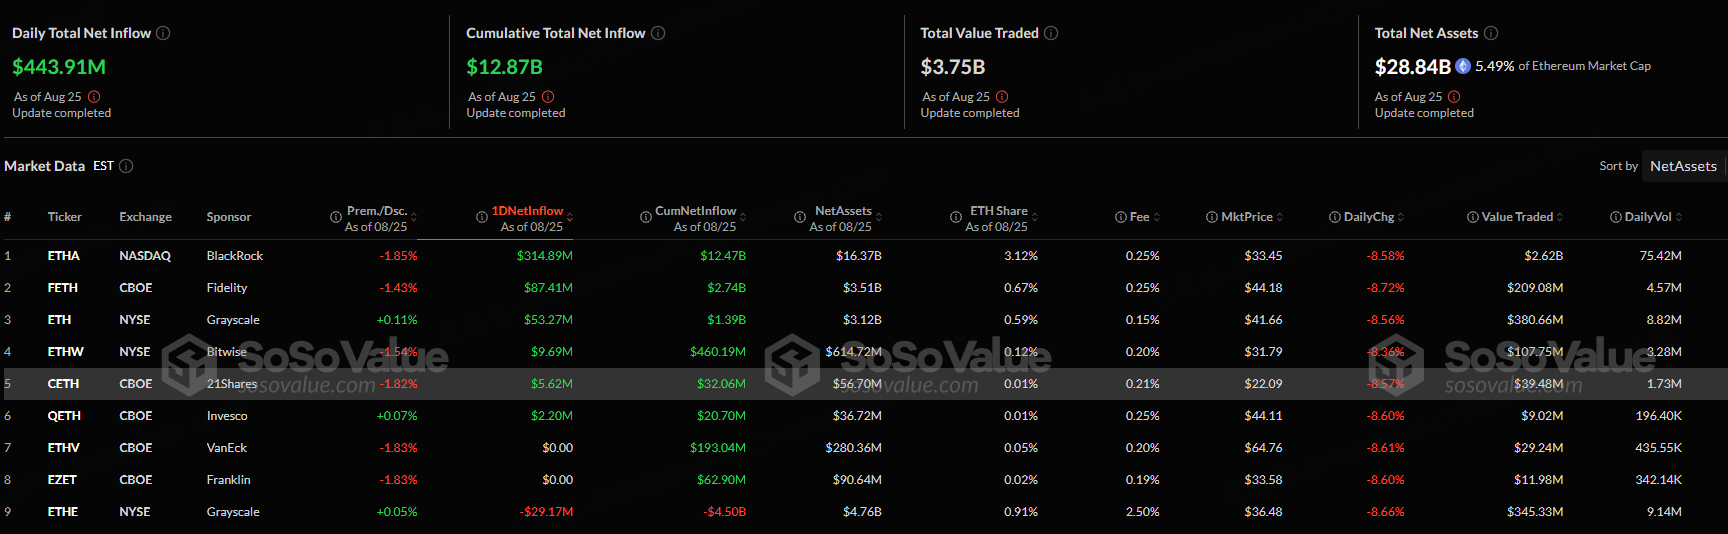The width and height of the screenshot is (1728, 534).
Task: Click info icon before the Fee column header
Action: click(x=1121, y=217)
